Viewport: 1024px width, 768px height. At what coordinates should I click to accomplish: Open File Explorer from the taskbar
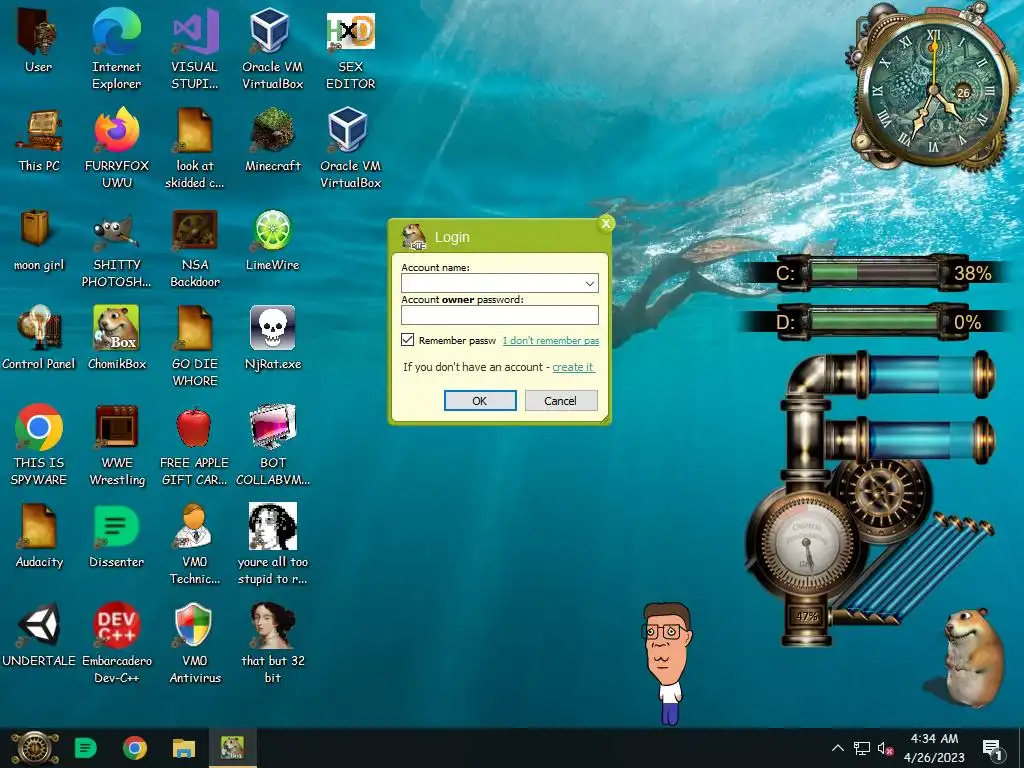point(184,748)
